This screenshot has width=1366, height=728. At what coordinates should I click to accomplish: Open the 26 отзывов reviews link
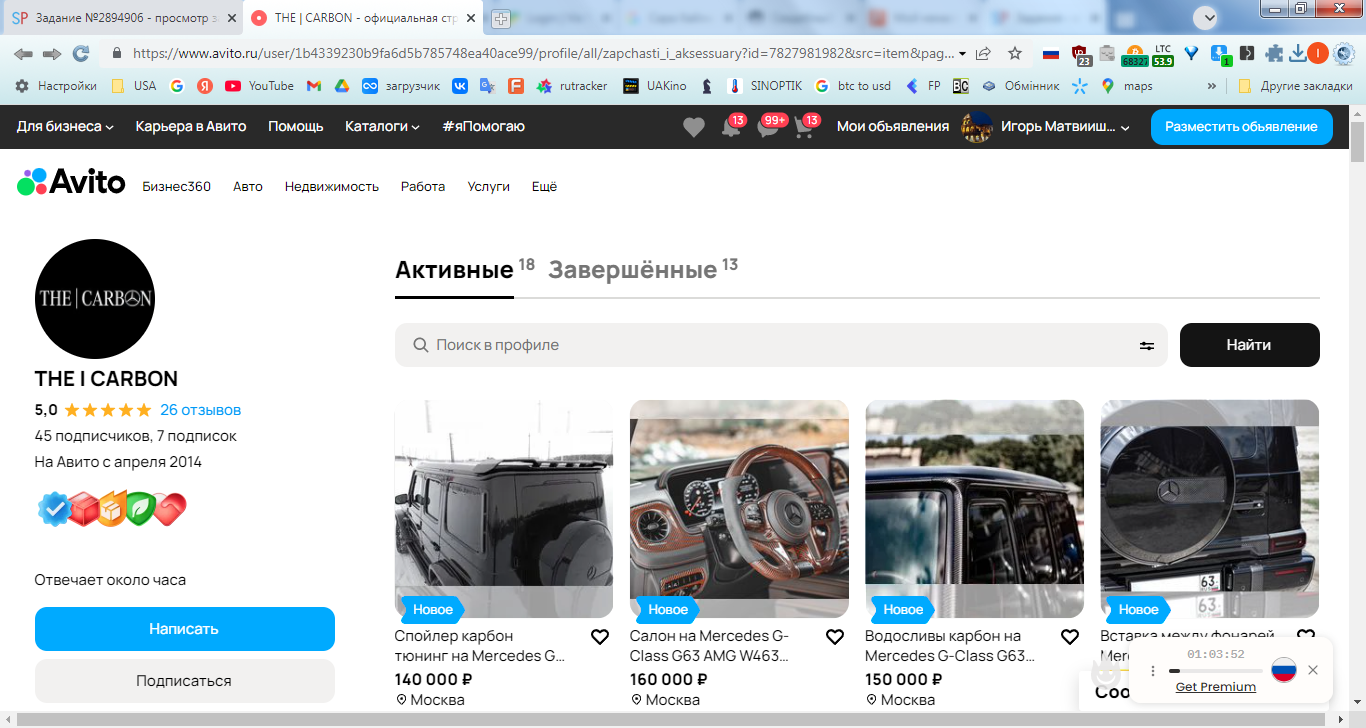point(200,410)
